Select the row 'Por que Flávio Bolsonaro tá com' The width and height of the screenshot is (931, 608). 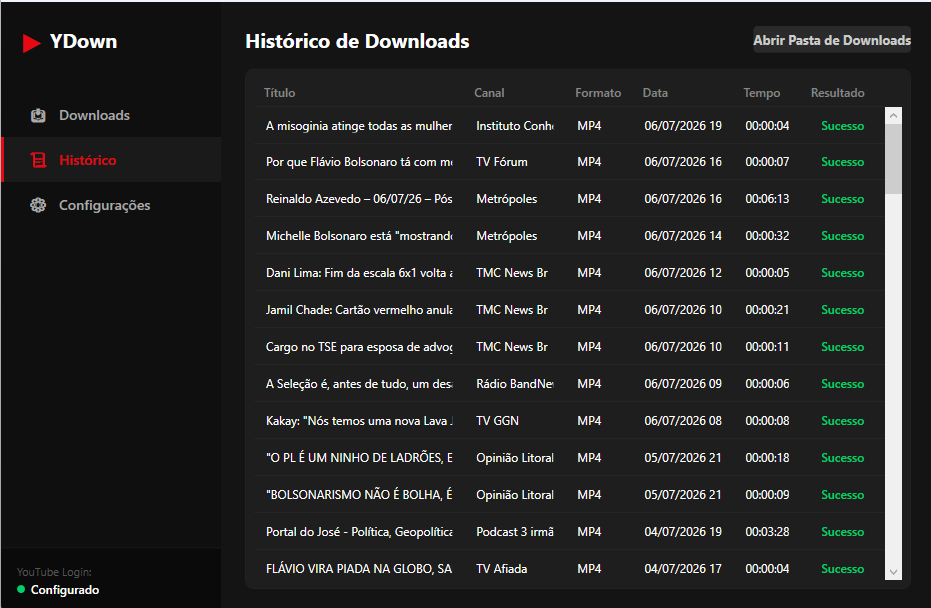(569, 162)
